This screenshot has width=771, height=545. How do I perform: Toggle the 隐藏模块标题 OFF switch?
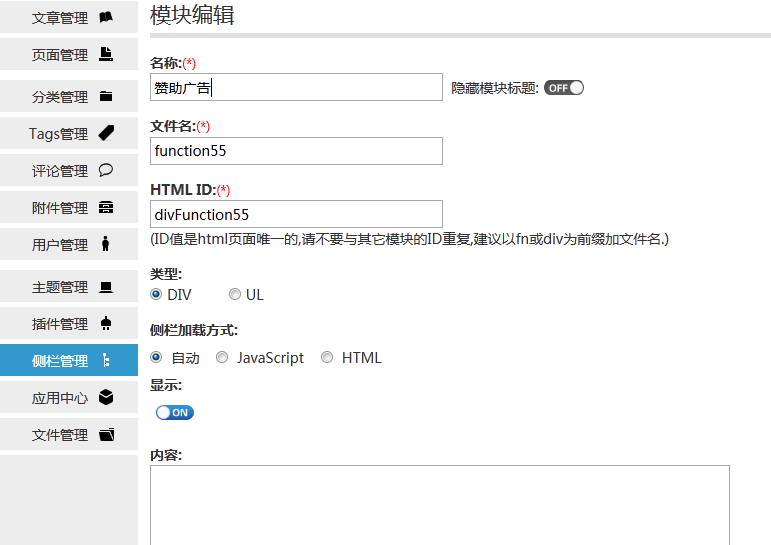(563, 88)
